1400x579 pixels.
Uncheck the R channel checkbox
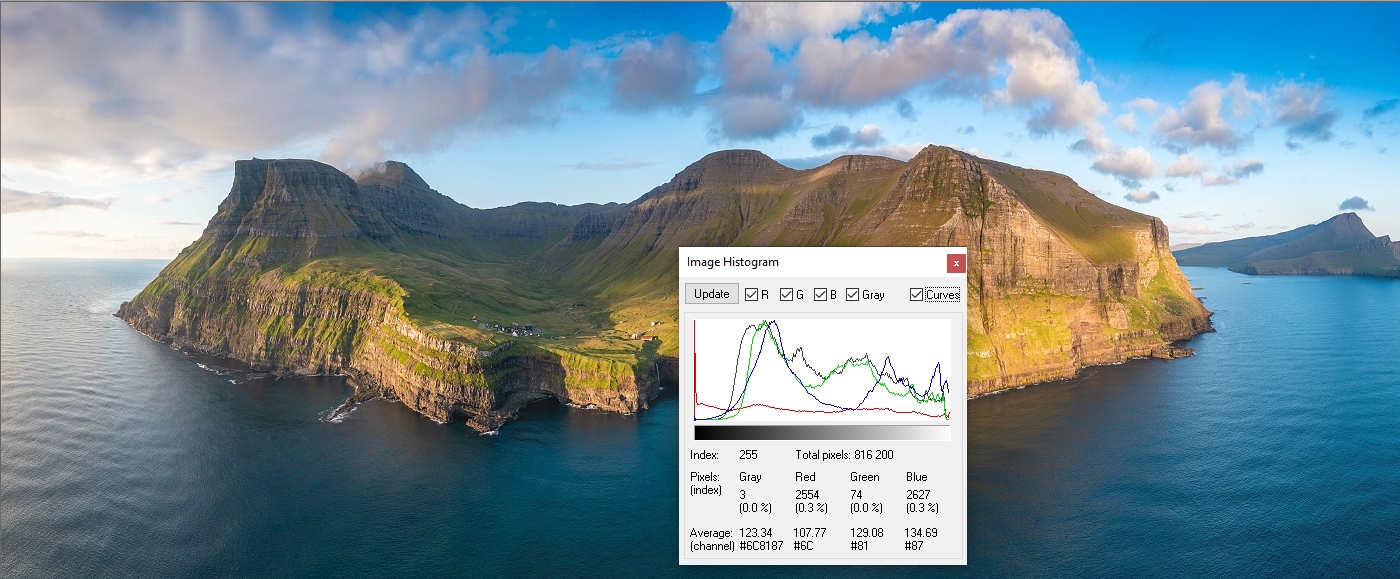pos(751,294)
